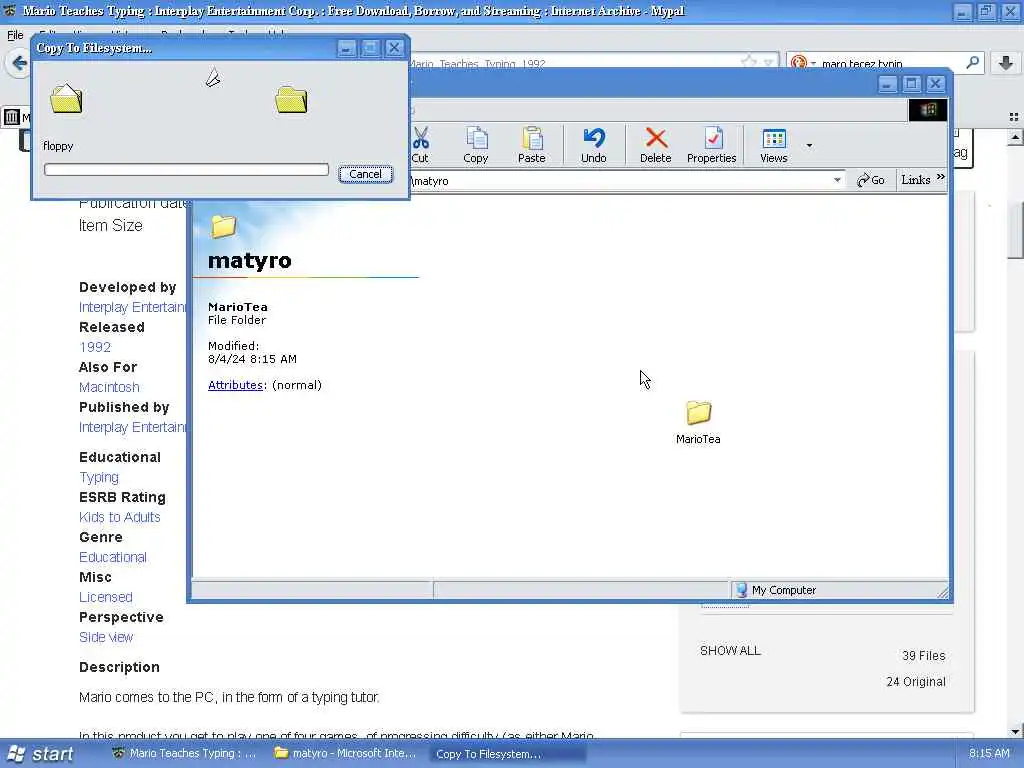This screenshot has width=1024, height=768.
Task: Click the 1992 release link
Action: click(95, 347)
